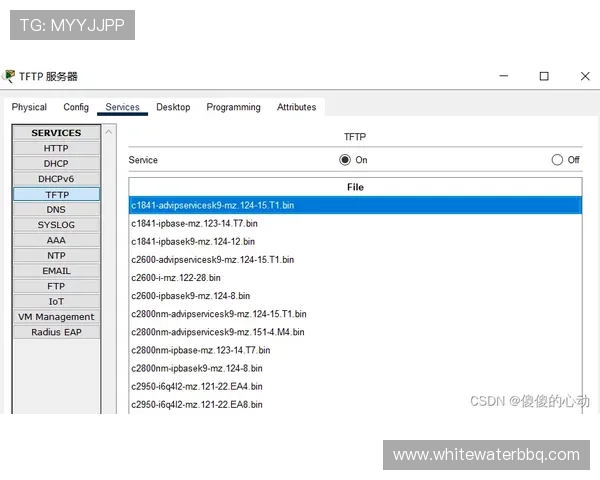600x480 pixels.
Task: Go to the Attributes tab
Action: (x=296, y=107)
